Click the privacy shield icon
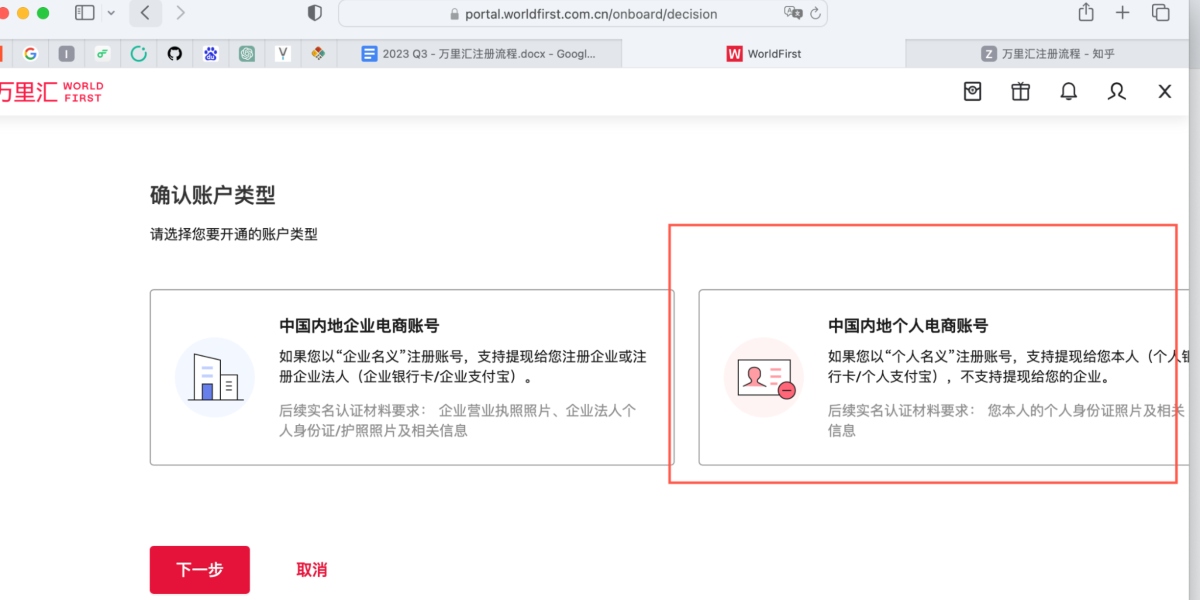The width and height of the screenshot is (1200, 600). coord(315,13)
